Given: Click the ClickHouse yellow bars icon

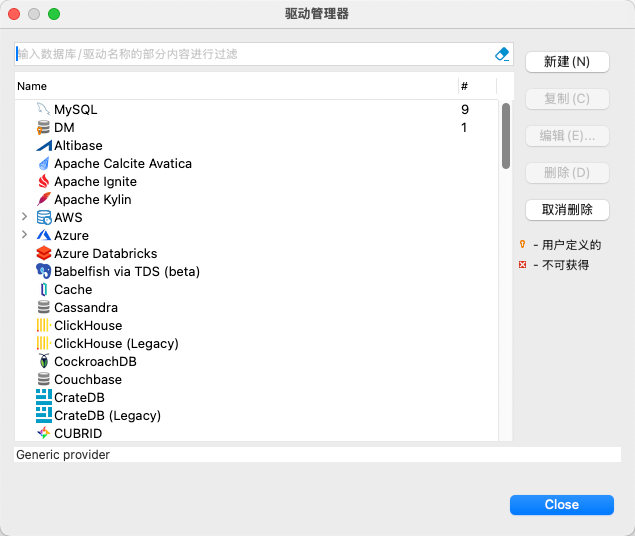Looking at the screenshot, I should pos(43,325).
